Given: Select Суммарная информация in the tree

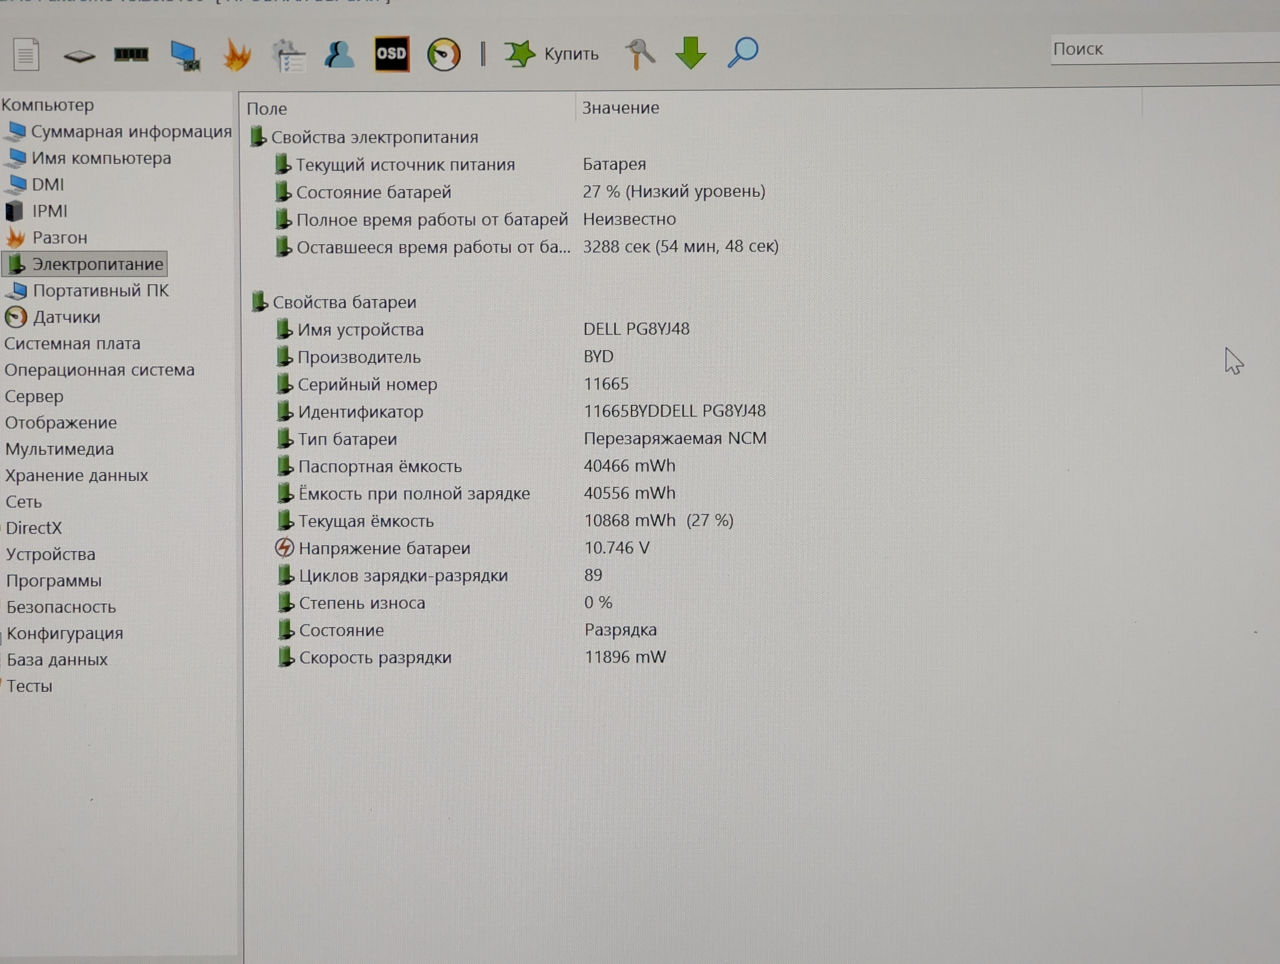Looking at the screenshot, I should 119,131.
